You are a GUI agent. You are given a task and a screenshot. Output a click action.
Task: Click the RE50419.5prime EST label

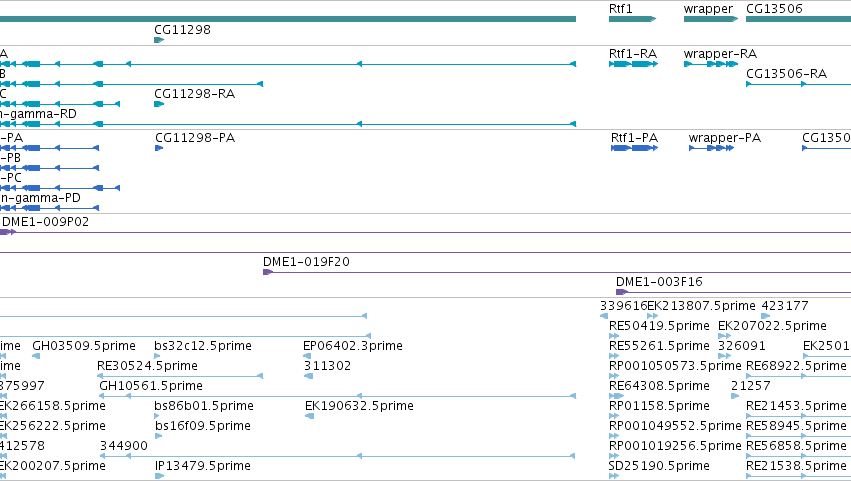pyautogui.click(x=659, y=326)
